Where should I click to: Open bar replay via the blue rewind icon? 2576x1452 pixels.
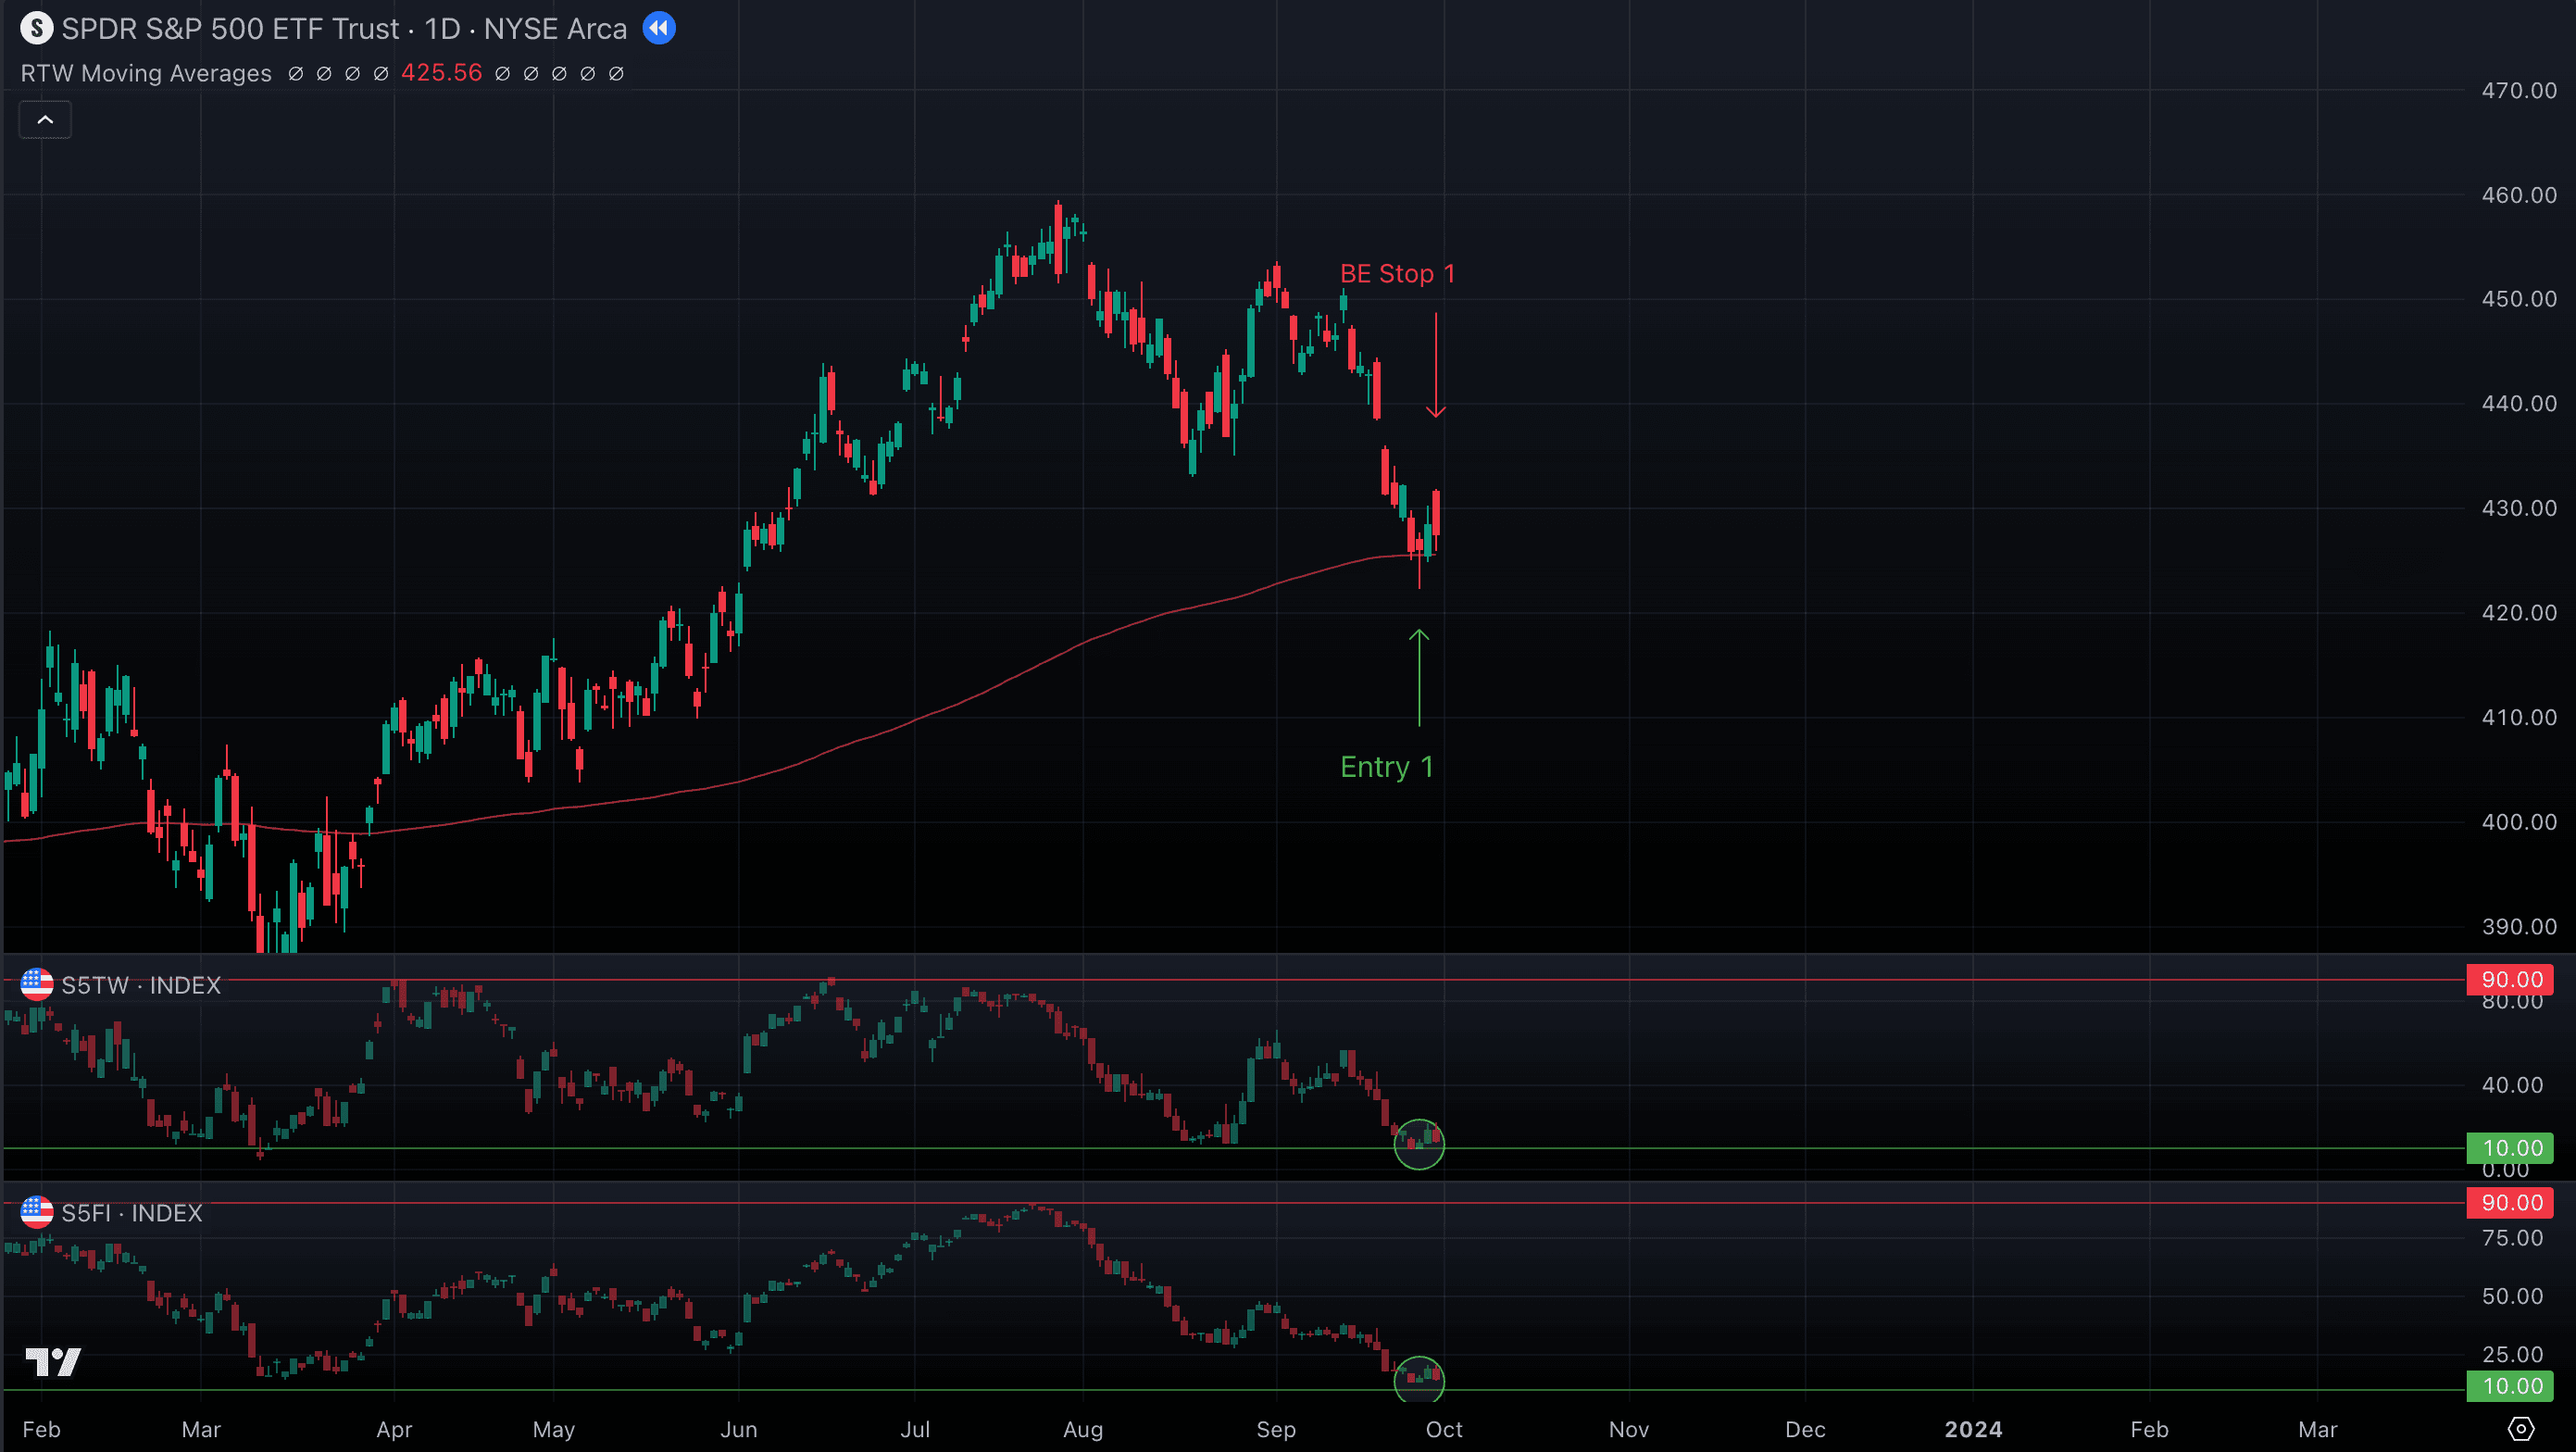659,28
